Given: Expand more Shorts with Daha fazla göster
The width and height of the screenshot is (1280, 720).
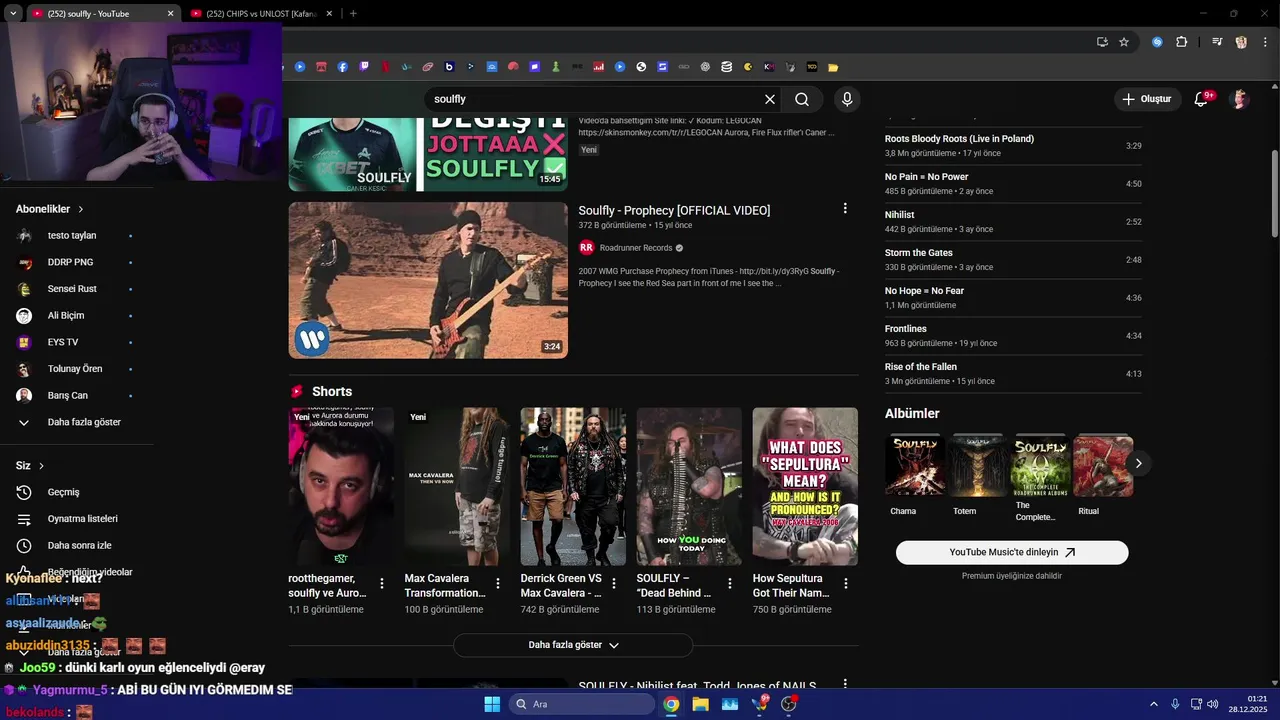Looking at the screenshot, I should coord(573,645).
